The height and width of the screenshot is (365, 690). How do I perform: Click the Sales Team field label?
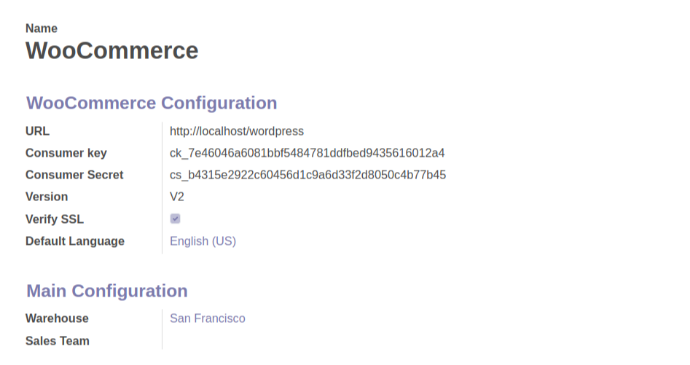[x=57, y=341]
